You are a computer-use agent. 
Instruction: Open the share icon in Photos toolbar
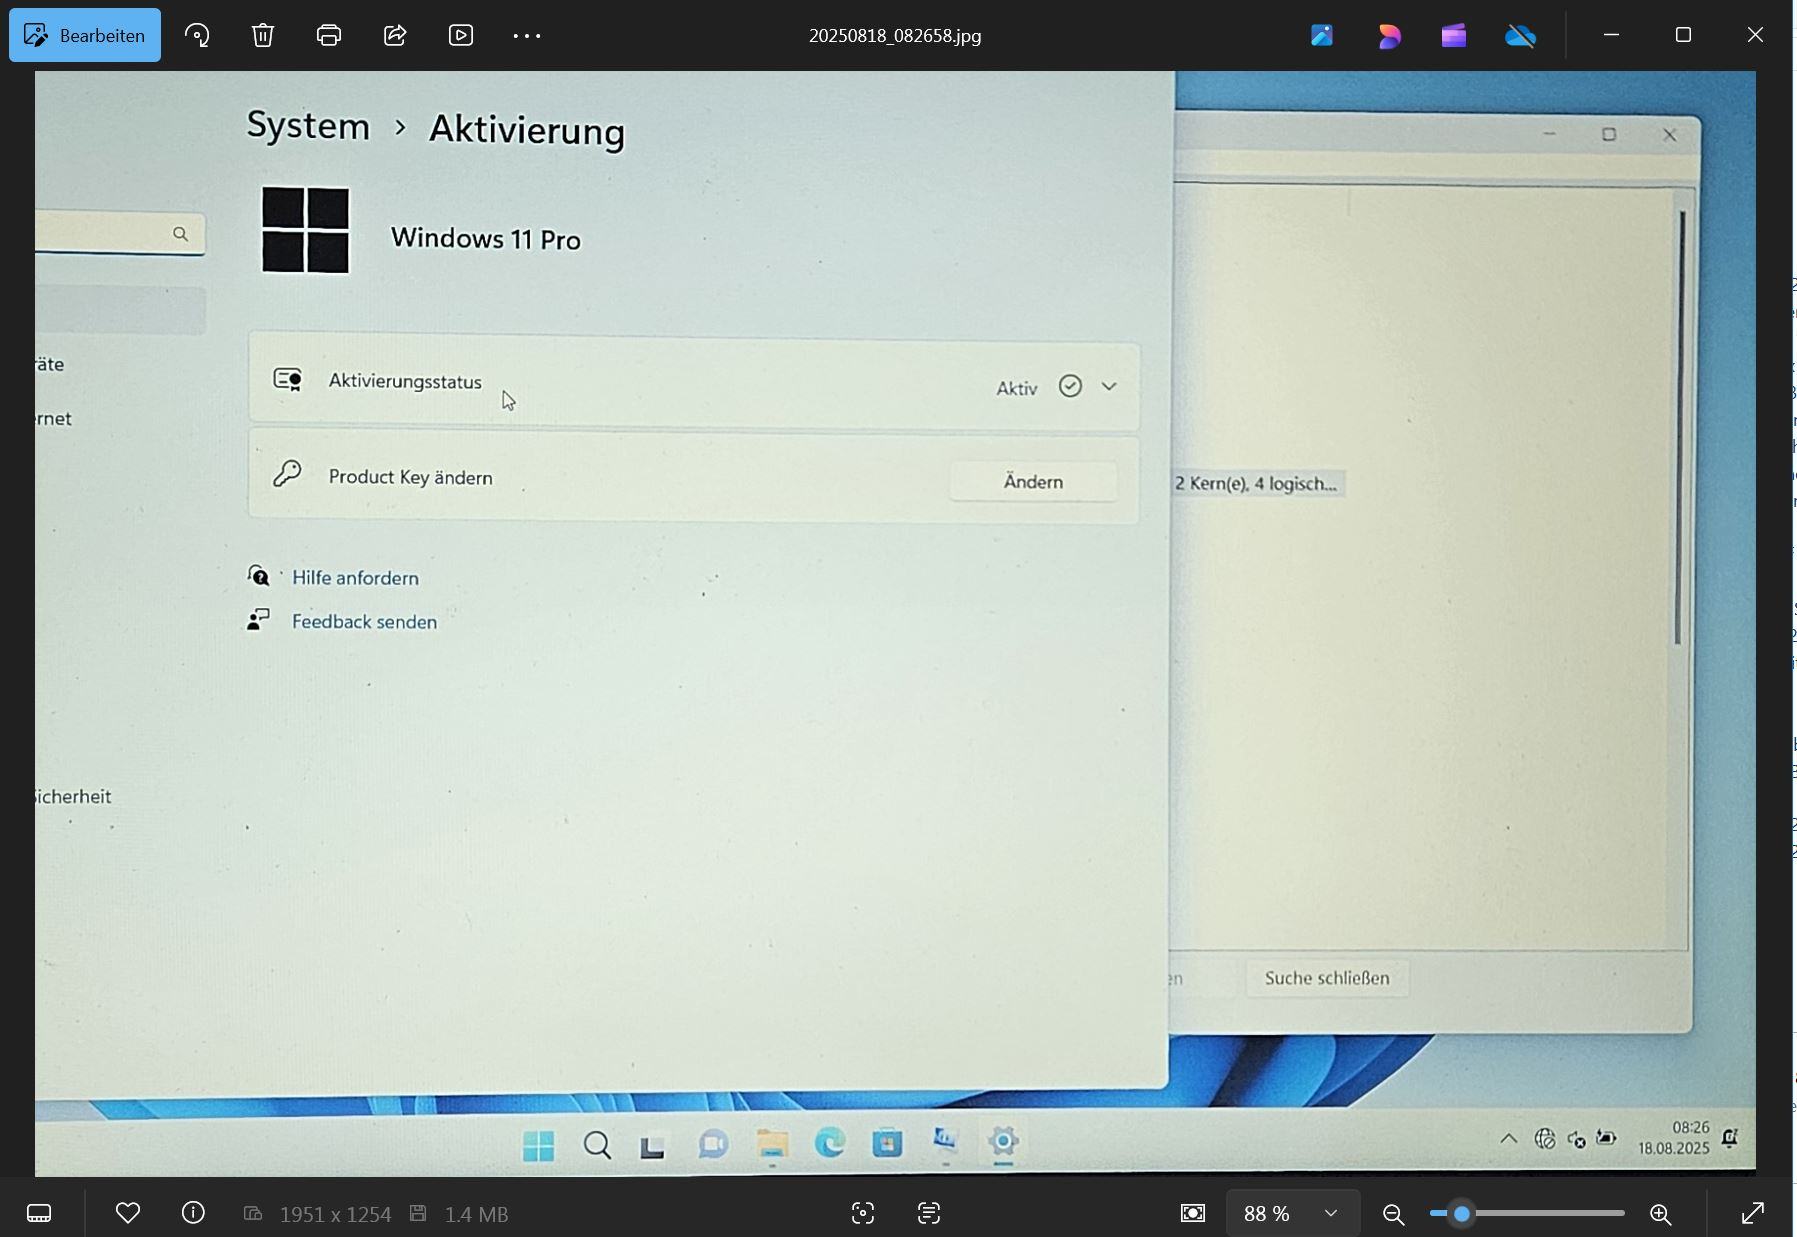[395, 35]
